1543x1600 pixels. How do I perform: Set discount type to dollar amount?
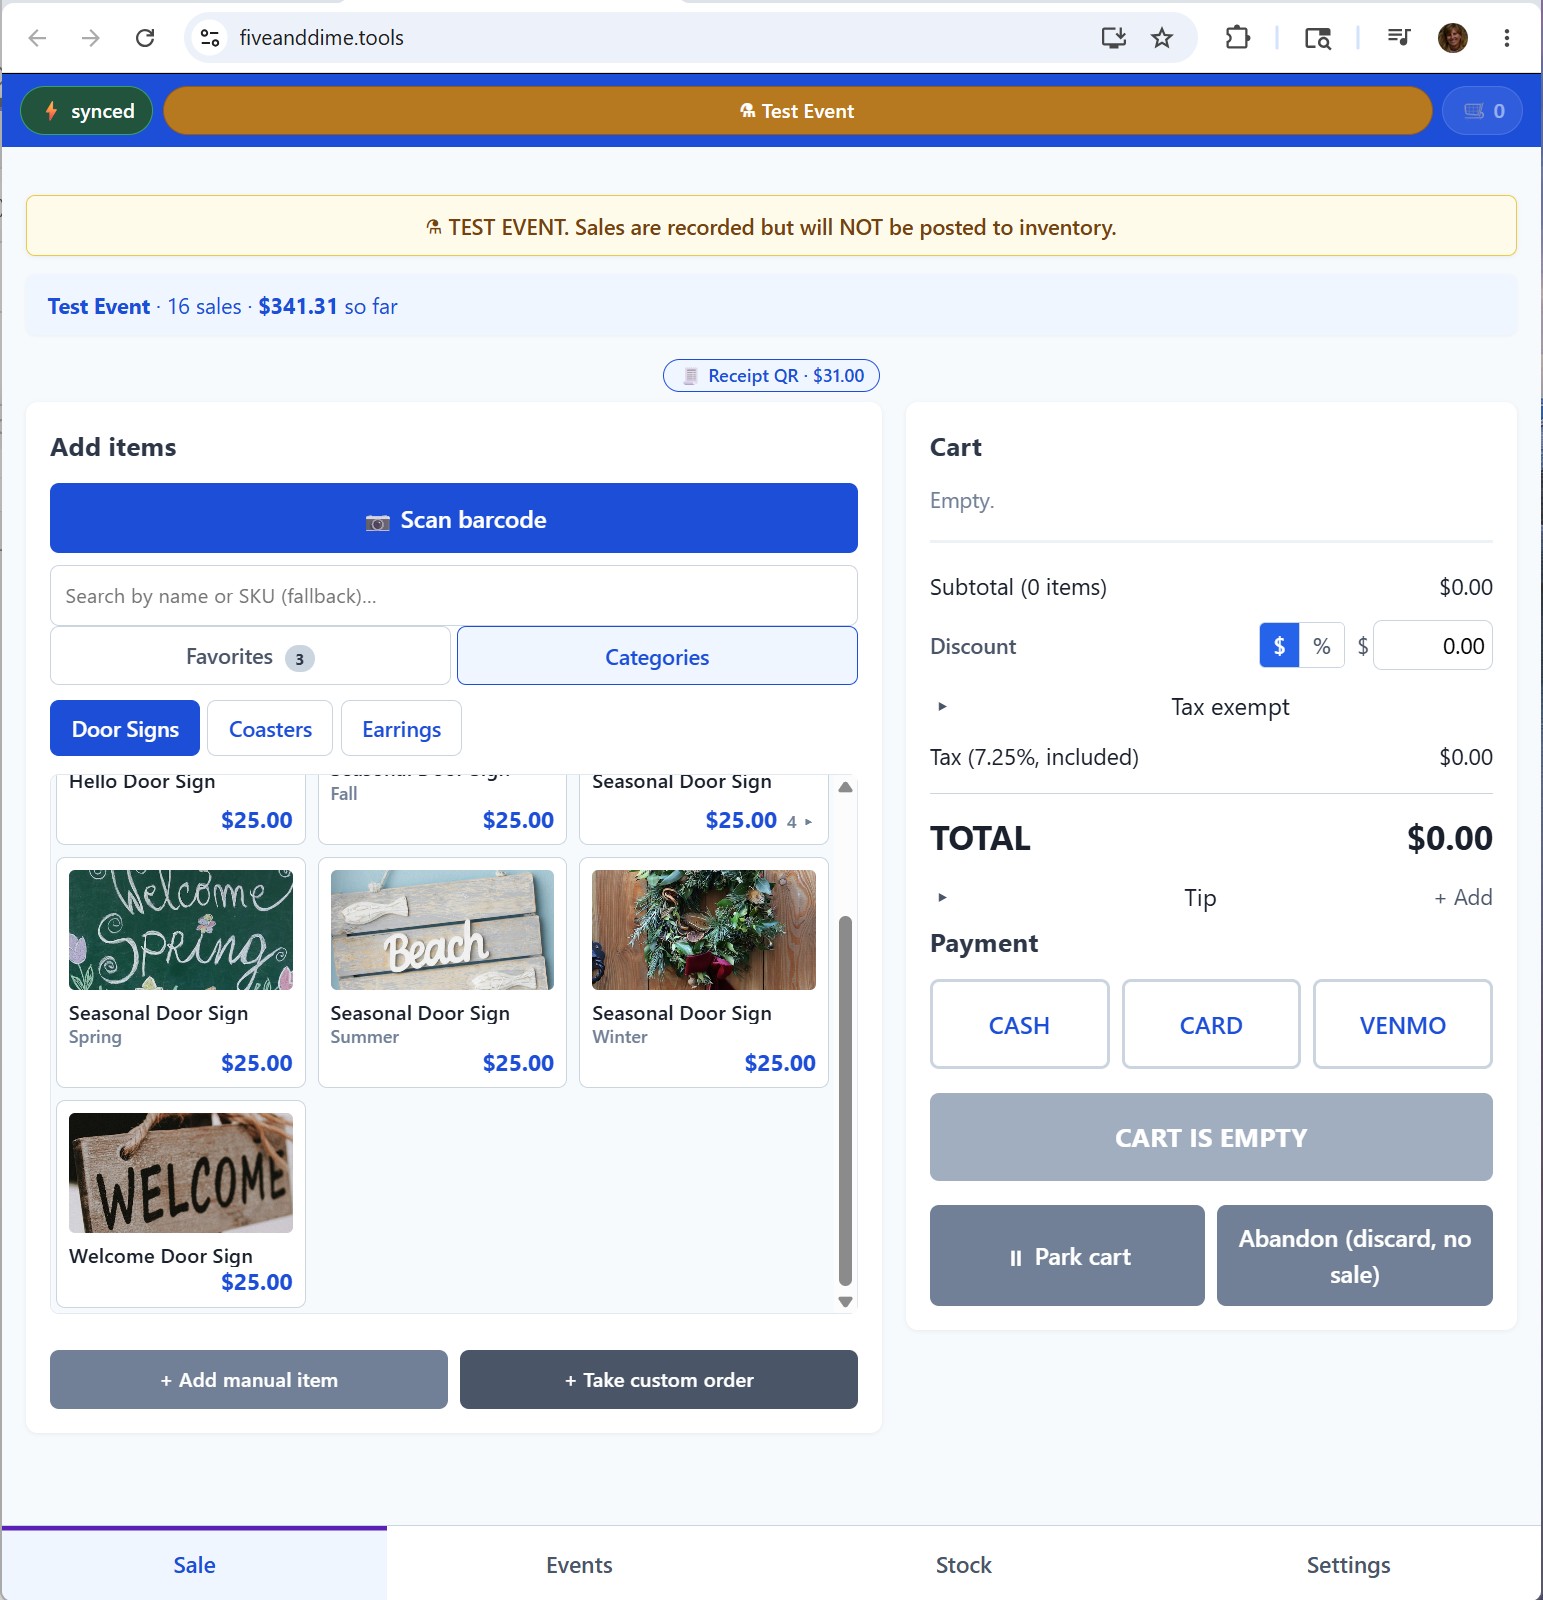pos(1279,646)
